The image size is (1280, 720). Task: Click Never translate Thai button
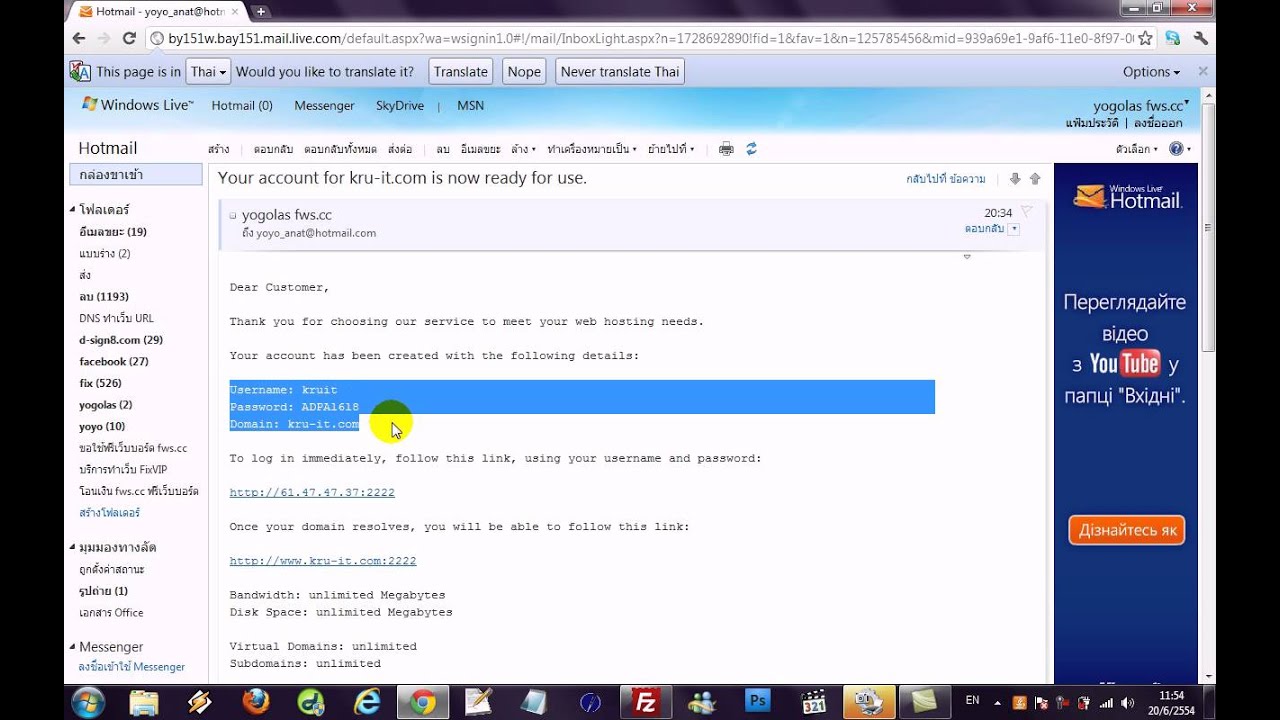click(x=620, y=72)
